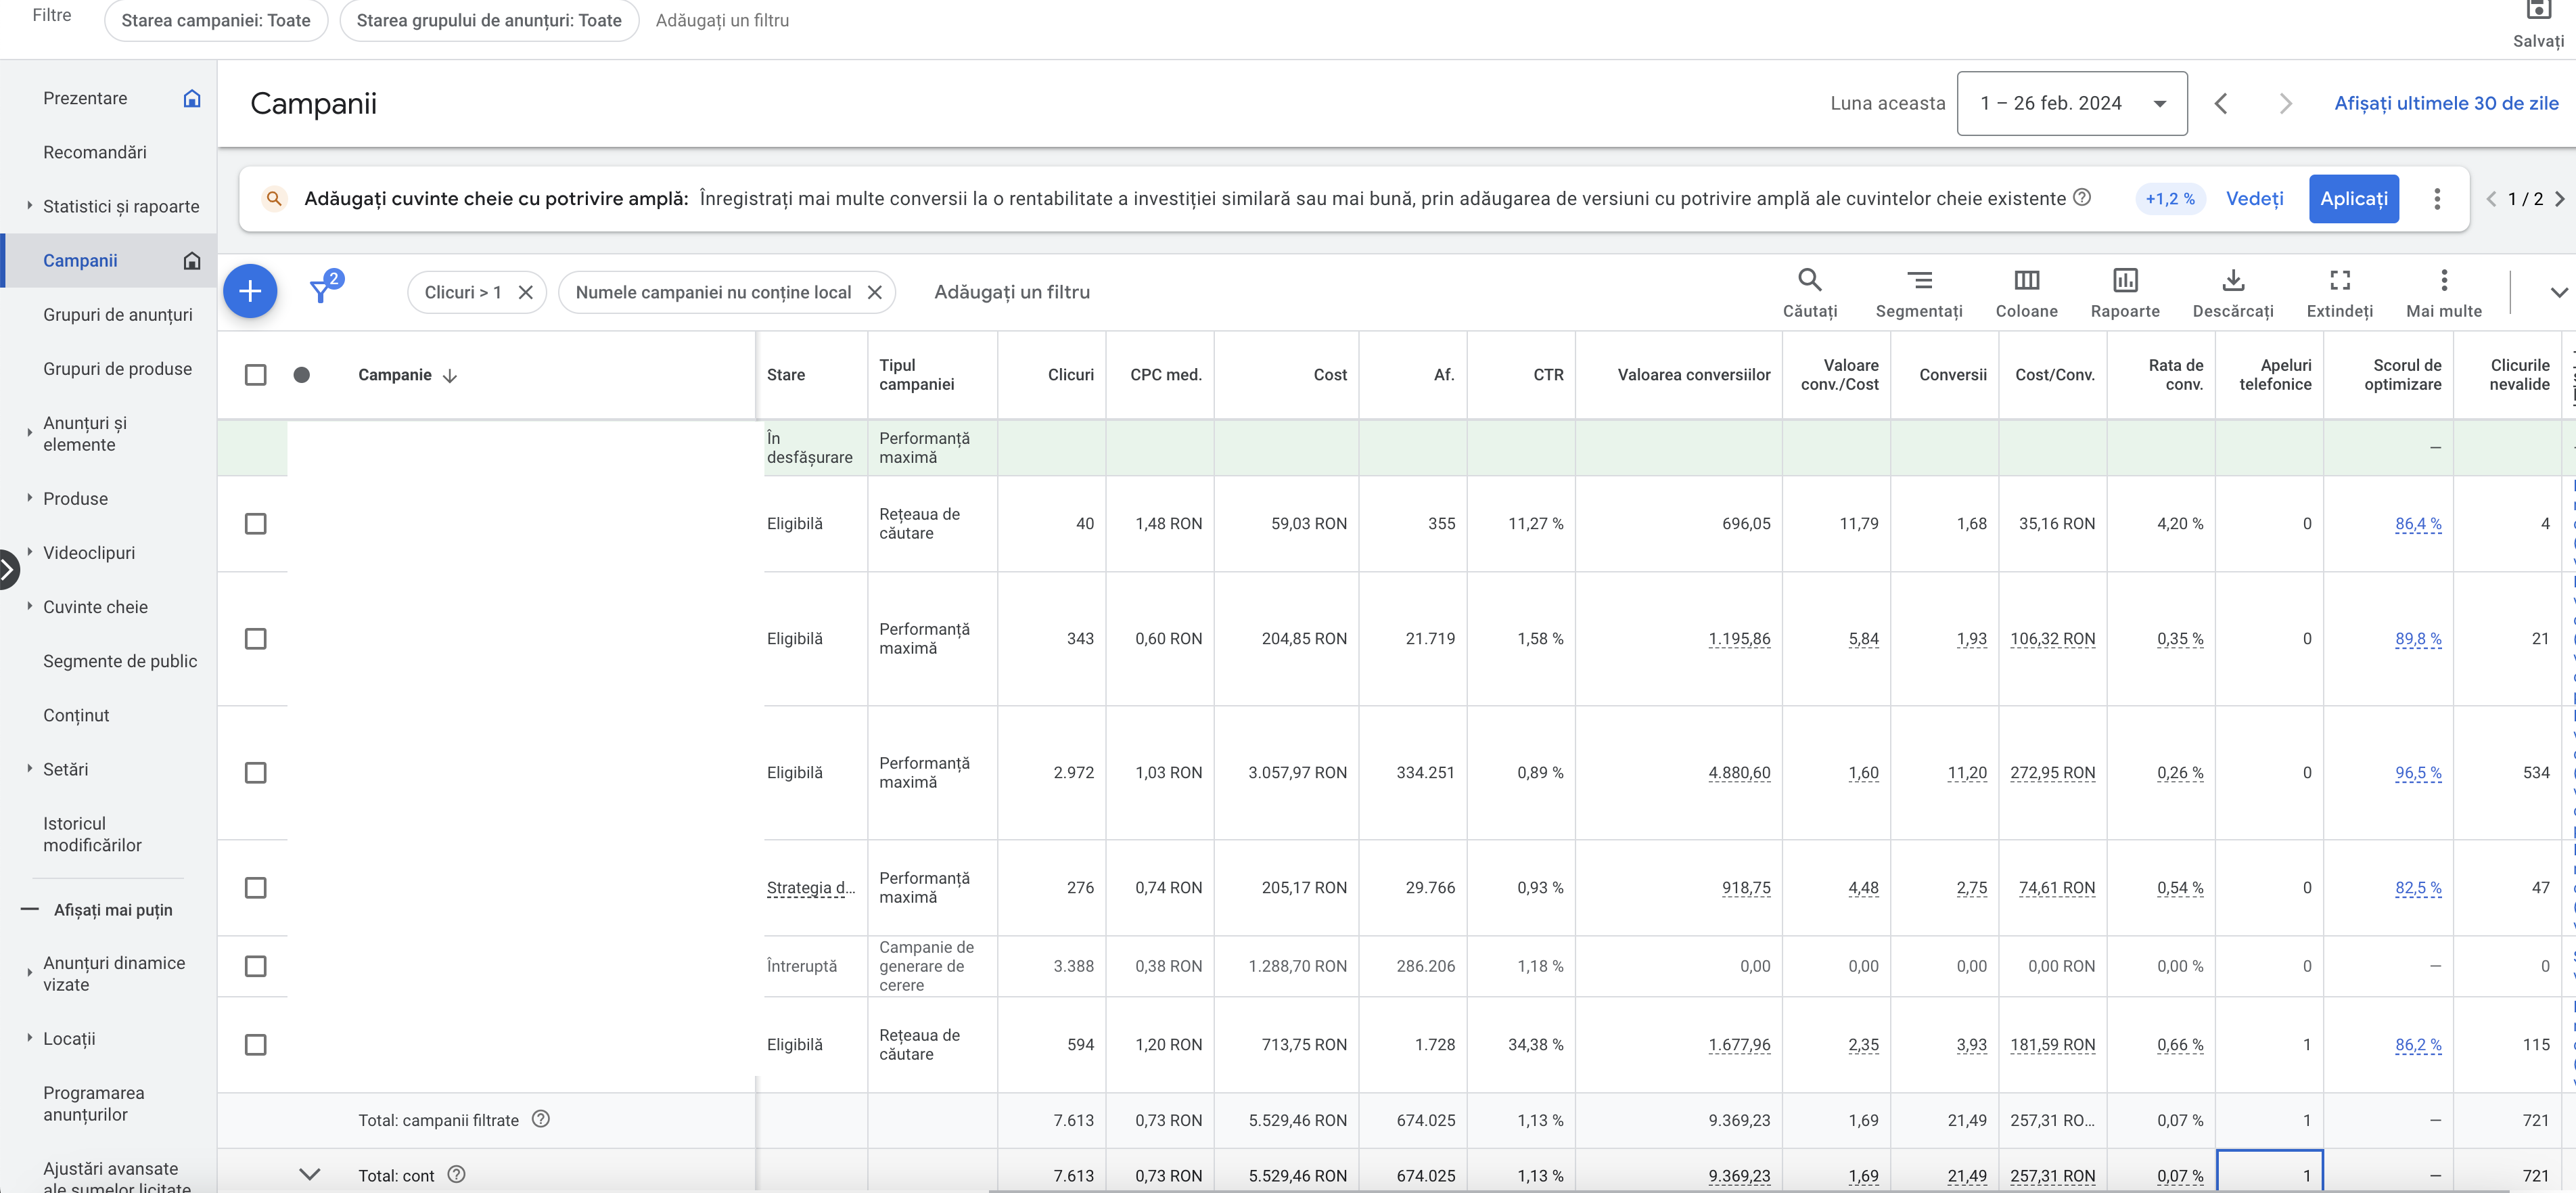The width and height of the screenshot is (2576, 1193).
Task: Toggle the select-all header checkbox
Action: 255,374
